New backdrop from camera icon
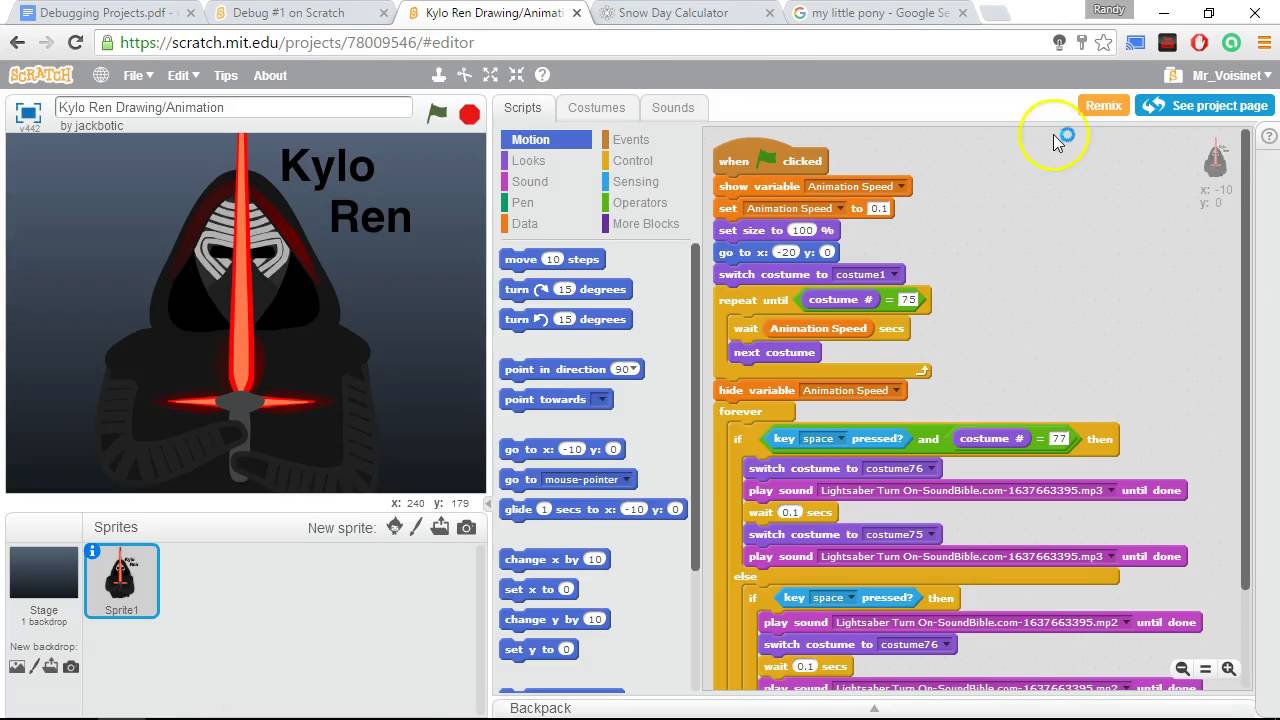The width and height of the screenshot is (1280, 720). (x=71, y=666)
